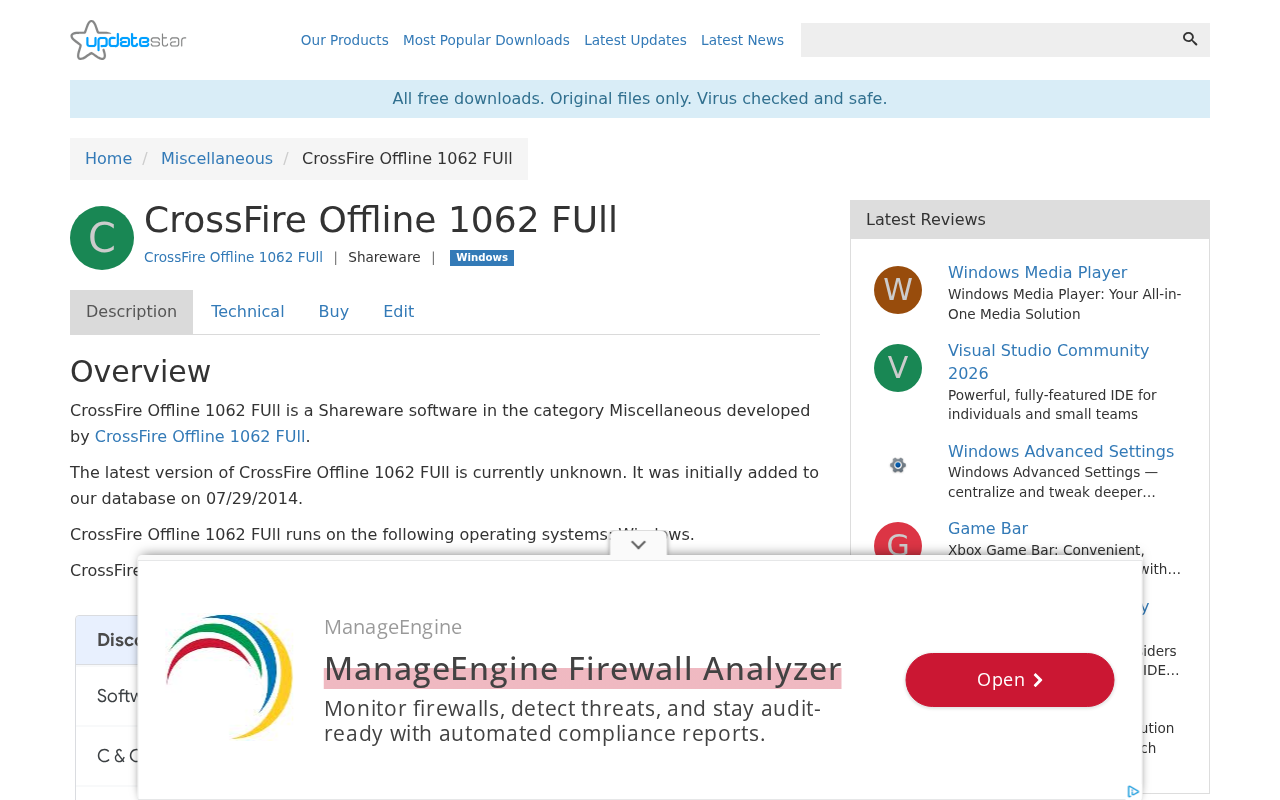This screenshot has height=800, width=1280.
Task: Click the Open button on the ad
Action: tap(1010, 680)
